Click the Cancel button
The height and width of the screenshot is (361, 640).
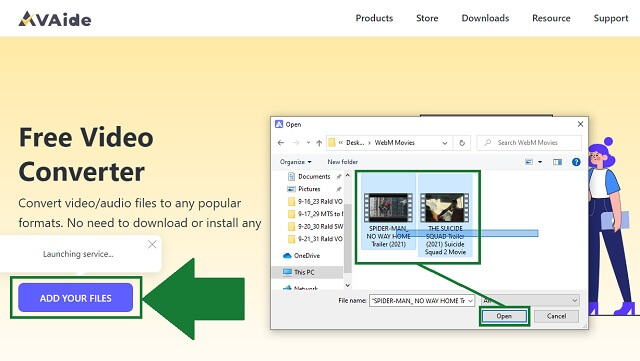coord(556,316)
